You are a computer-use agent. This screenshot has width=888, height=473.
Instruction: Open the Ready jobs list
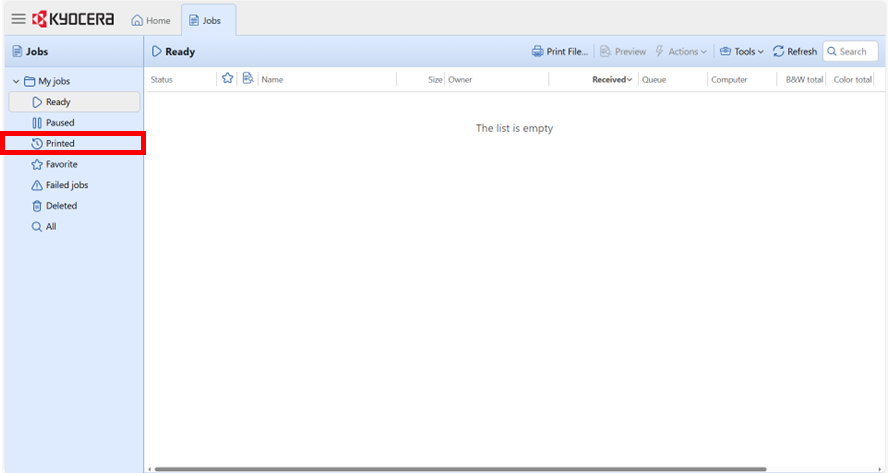pyautogui.click(x=74, y=102)
